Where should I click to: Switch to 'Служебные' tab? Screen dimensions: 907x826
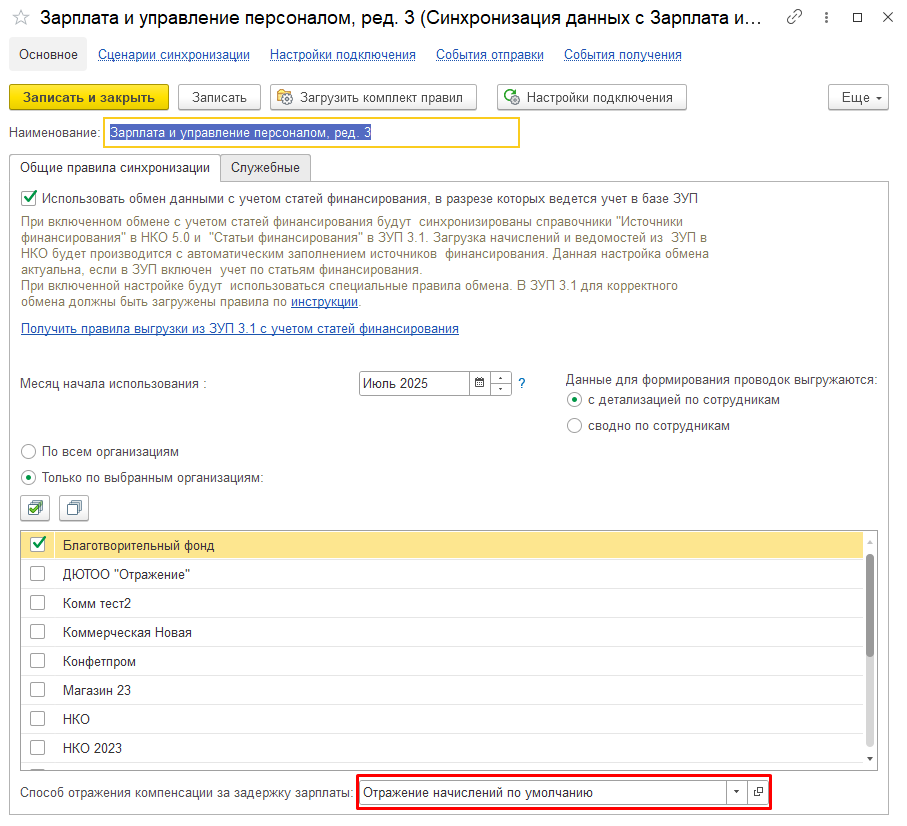point(265,168)
